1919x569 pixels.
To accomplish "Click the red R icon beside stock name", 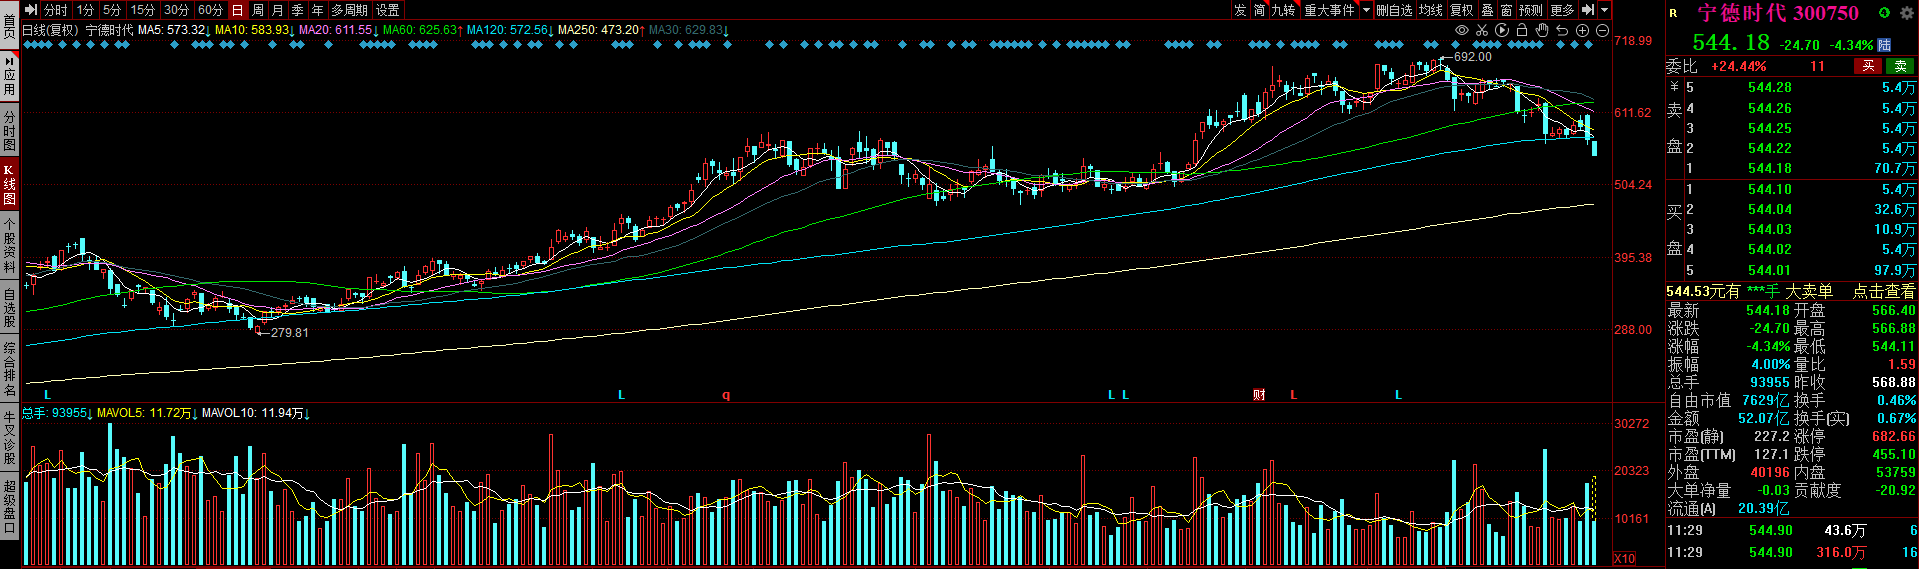I will tap(1673, 13).
